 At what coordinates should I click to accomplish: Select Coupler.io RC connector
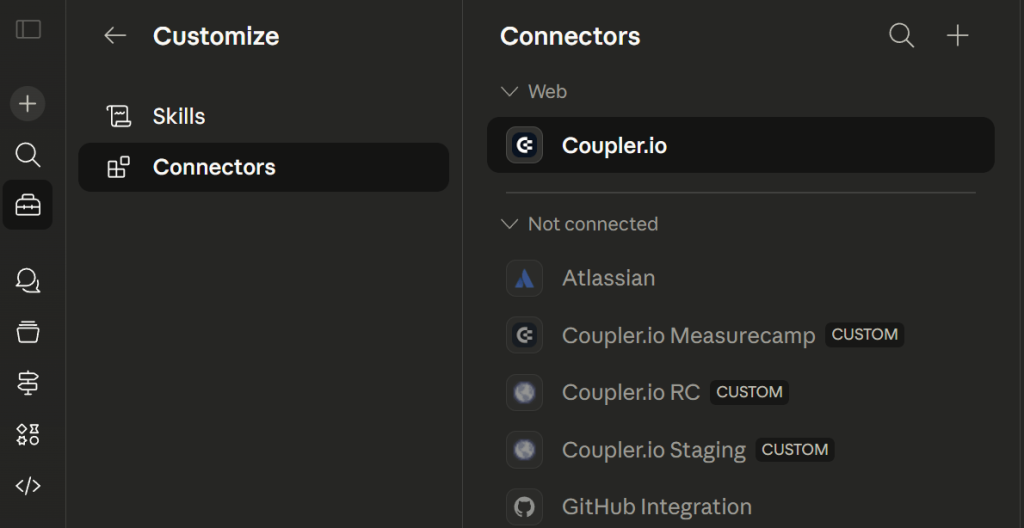point(630,392)
